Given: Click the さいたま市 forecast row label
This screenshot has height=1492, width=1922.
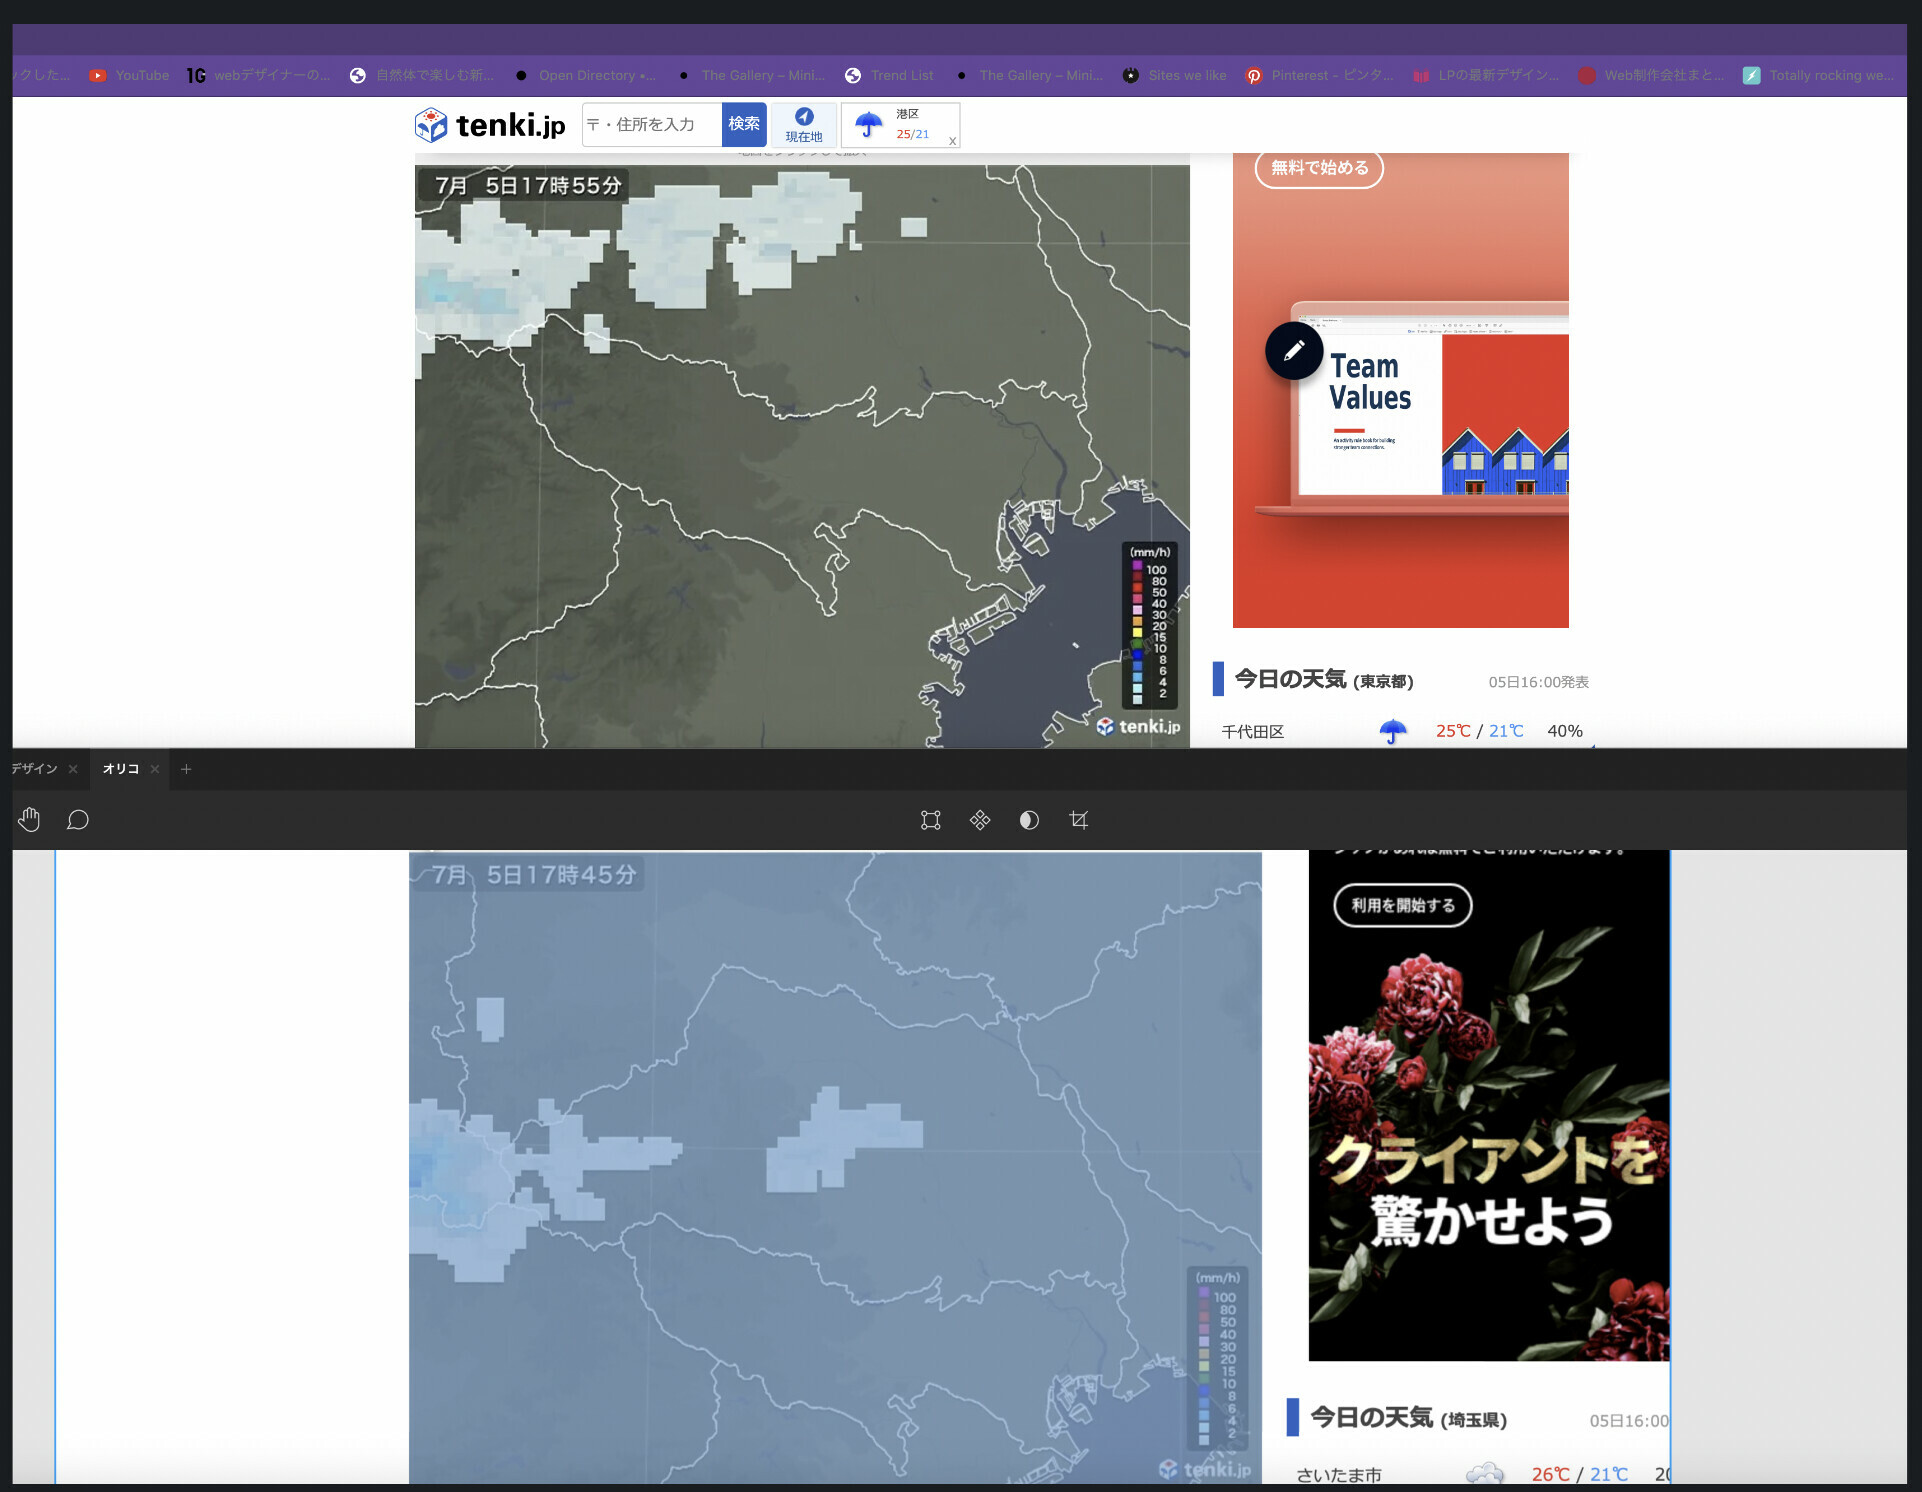Looking at the screenshot, I should tap(1339, 1475).
